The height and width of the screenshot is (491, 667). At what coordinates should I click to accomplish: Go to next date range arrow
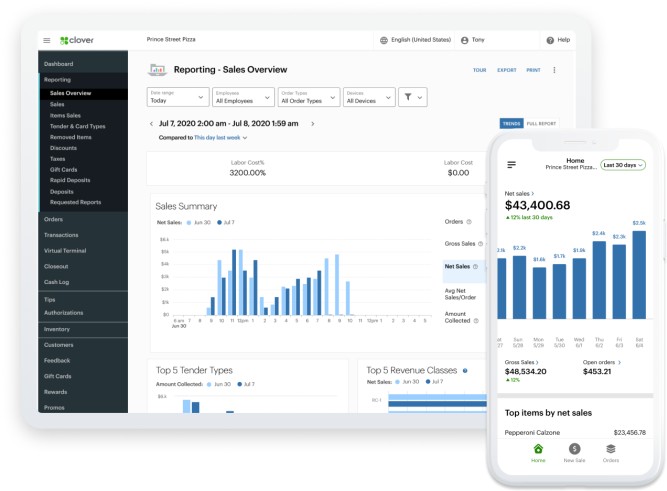313,124
